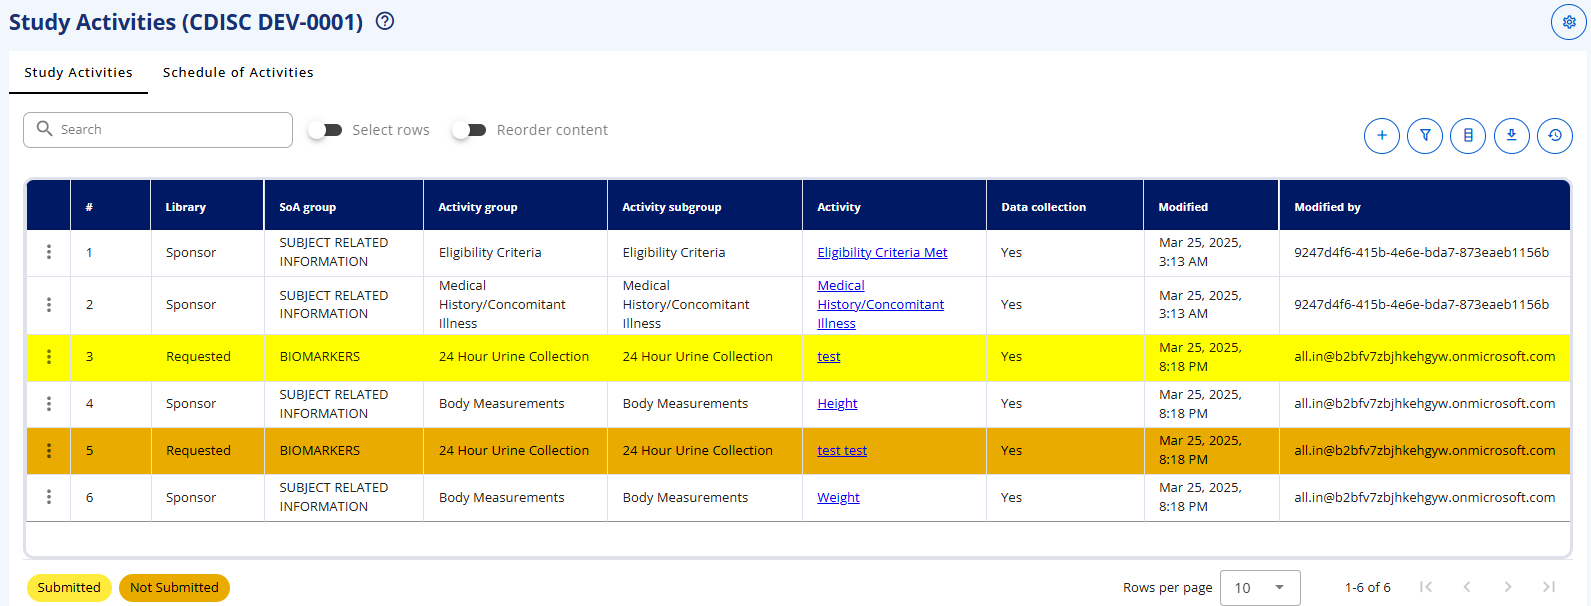Open row 1 three-dot actions menu

[x=49, y=252]
